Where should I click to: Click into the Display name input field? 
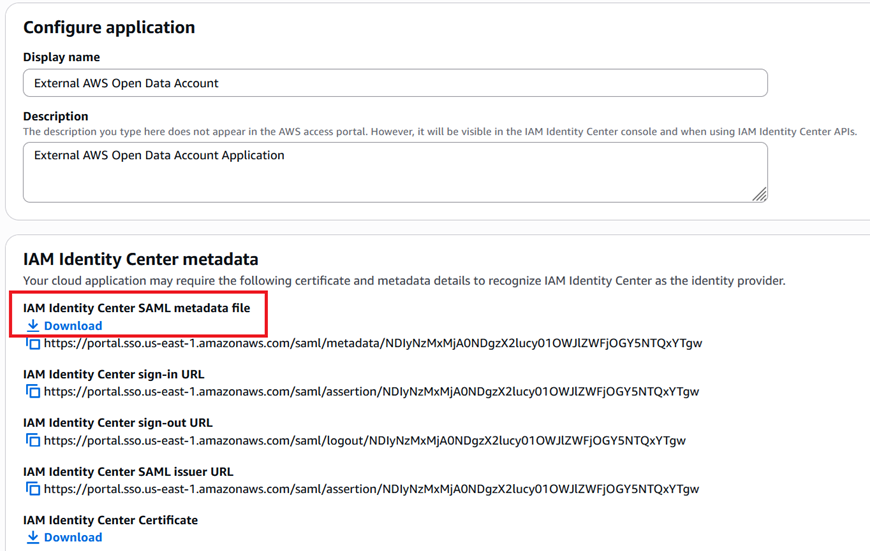coord(395,83)
